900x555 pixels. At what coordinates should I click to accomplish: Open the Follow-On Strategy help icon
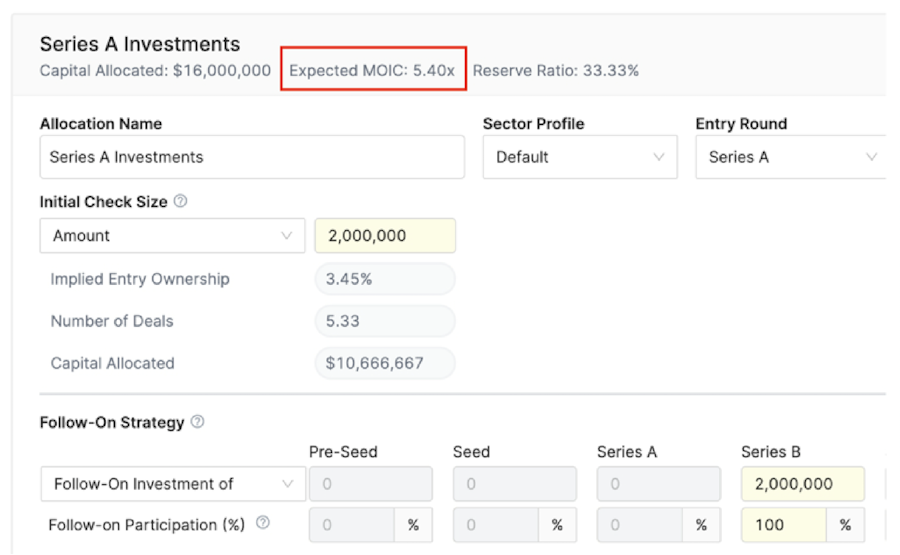pyautogui.click(x=197, y=422)
